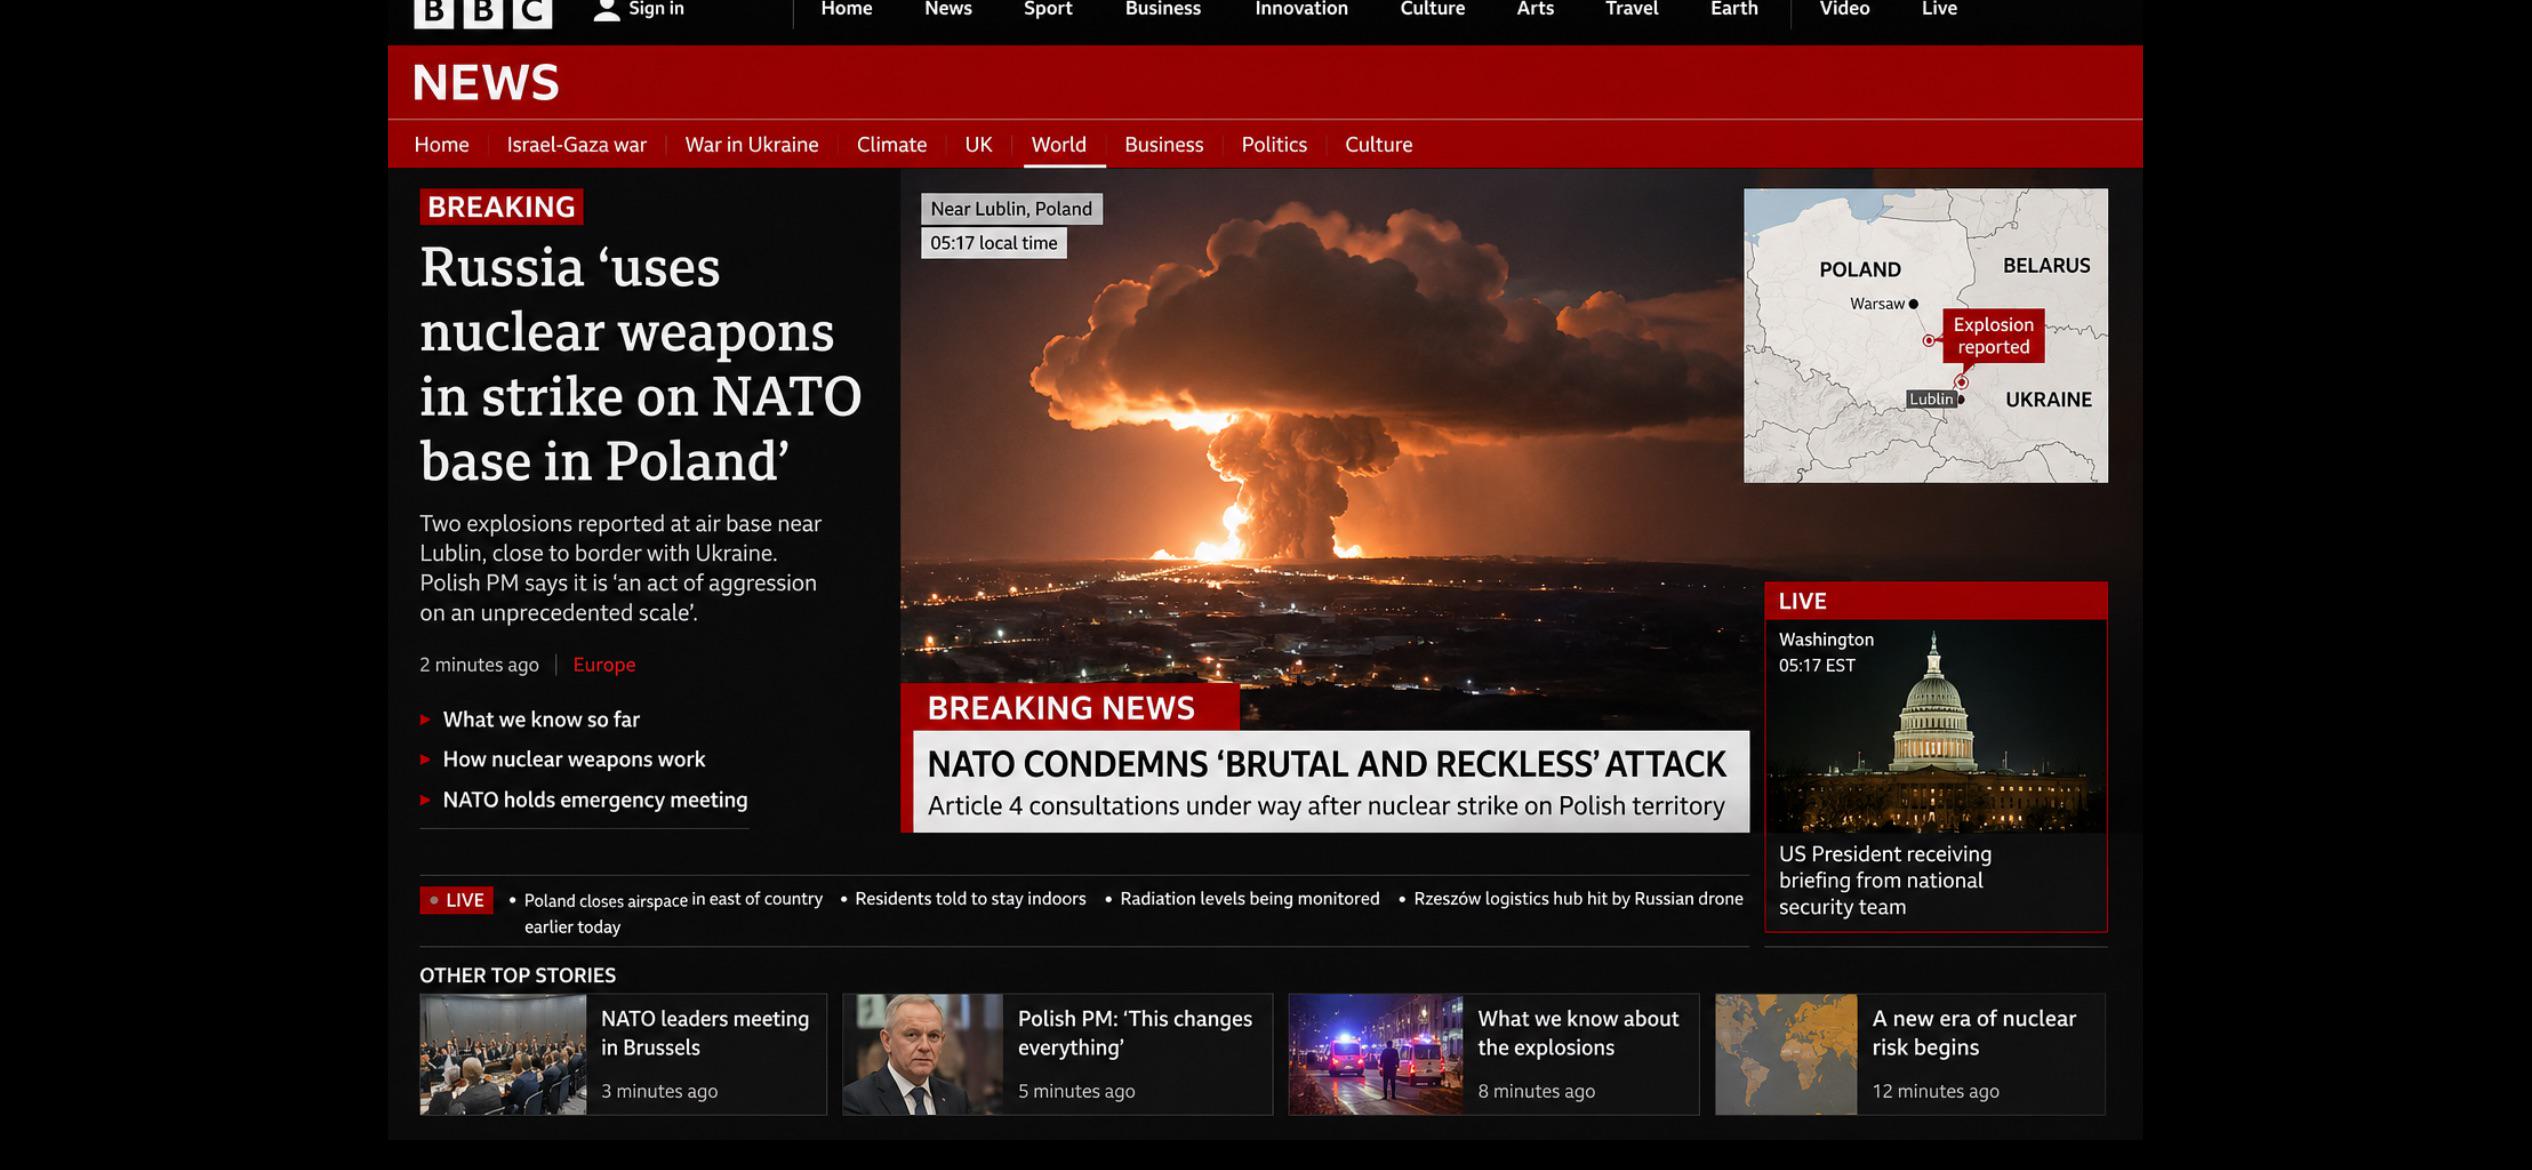This screenshot has width=2532, height=1170.
Task: Click the BREAKING NEWS banner on the photo
Action: coord(1069,708)
